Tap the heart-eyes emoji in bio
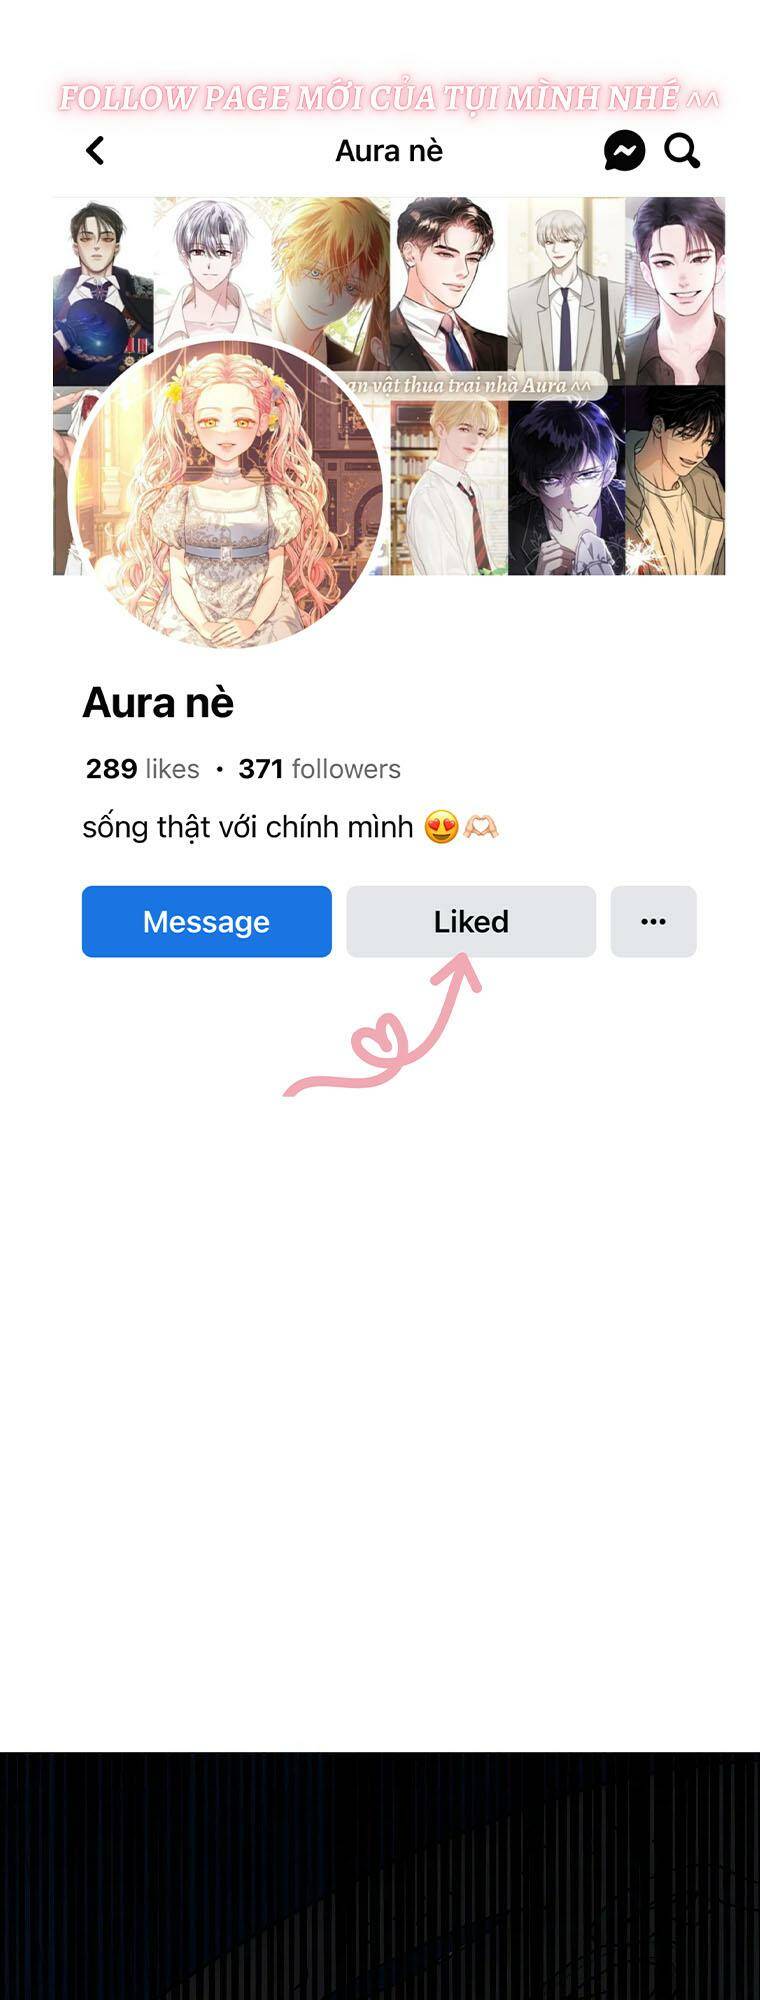Screen dimensions: 760x2000 coord(441,827)
